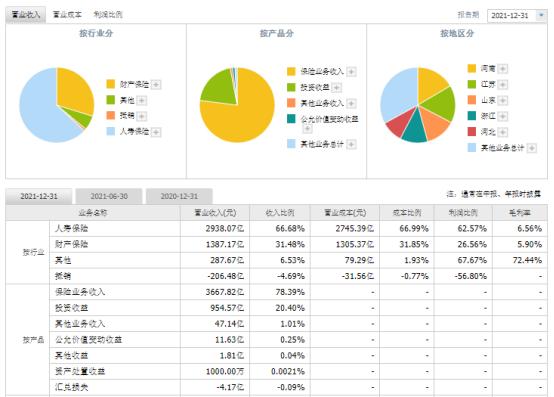
Task: Switch to the 营业成本 tab
Action: click(x=67, y=14)
